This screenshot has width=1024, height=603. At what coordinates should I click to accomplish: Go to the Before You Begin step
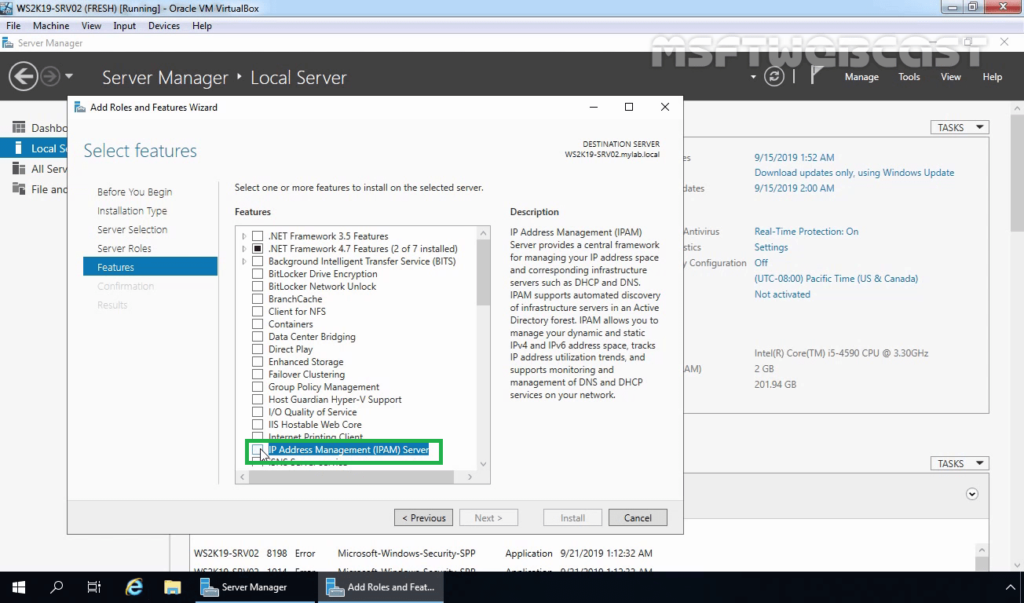click(135, 191)
